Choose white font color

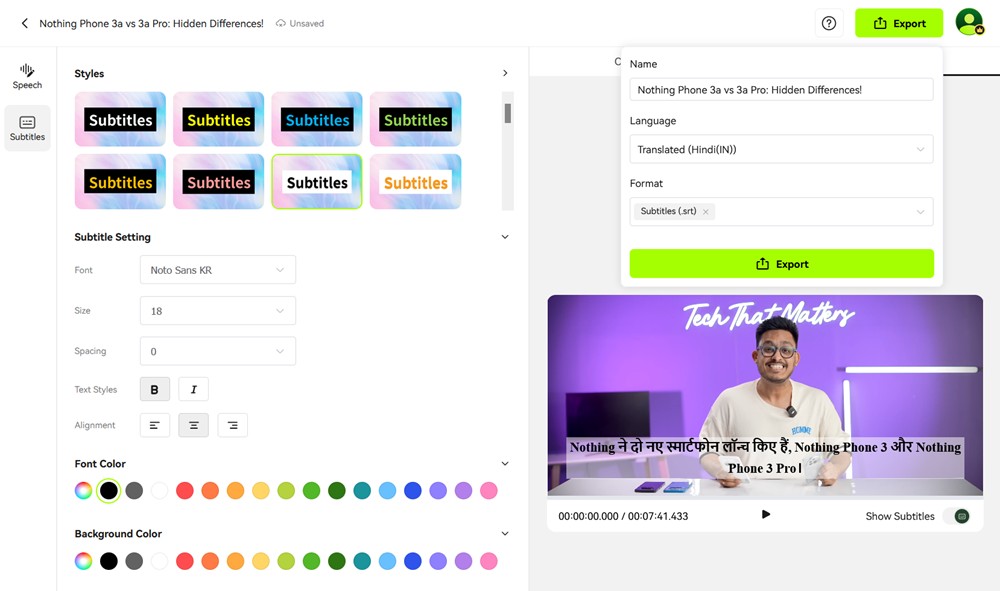pos(159,490)
